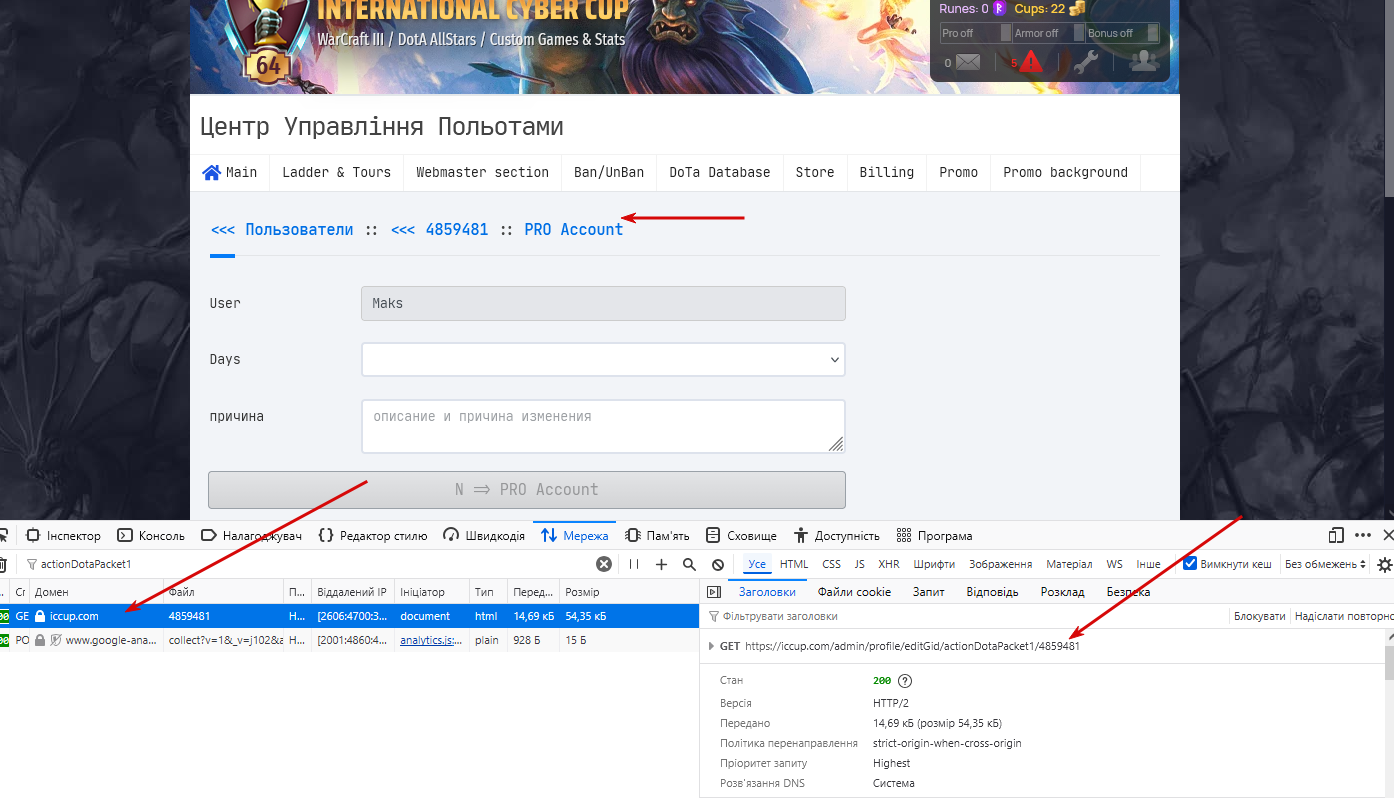
Task: Open the Консоль devtools tab
Action: (151, 535)
